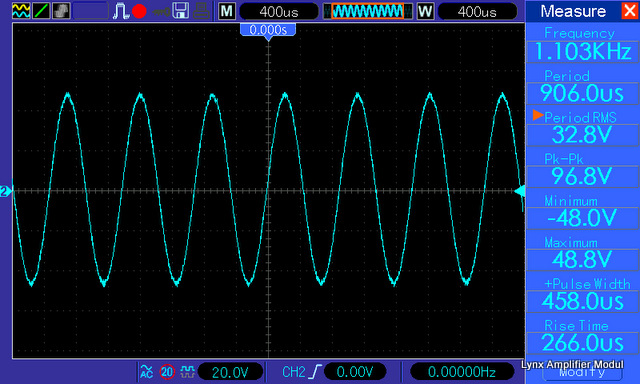Click the gray reference waveform icon
Image resolution: width=640 pixels, height=384 pixels.
pos(61,11)
